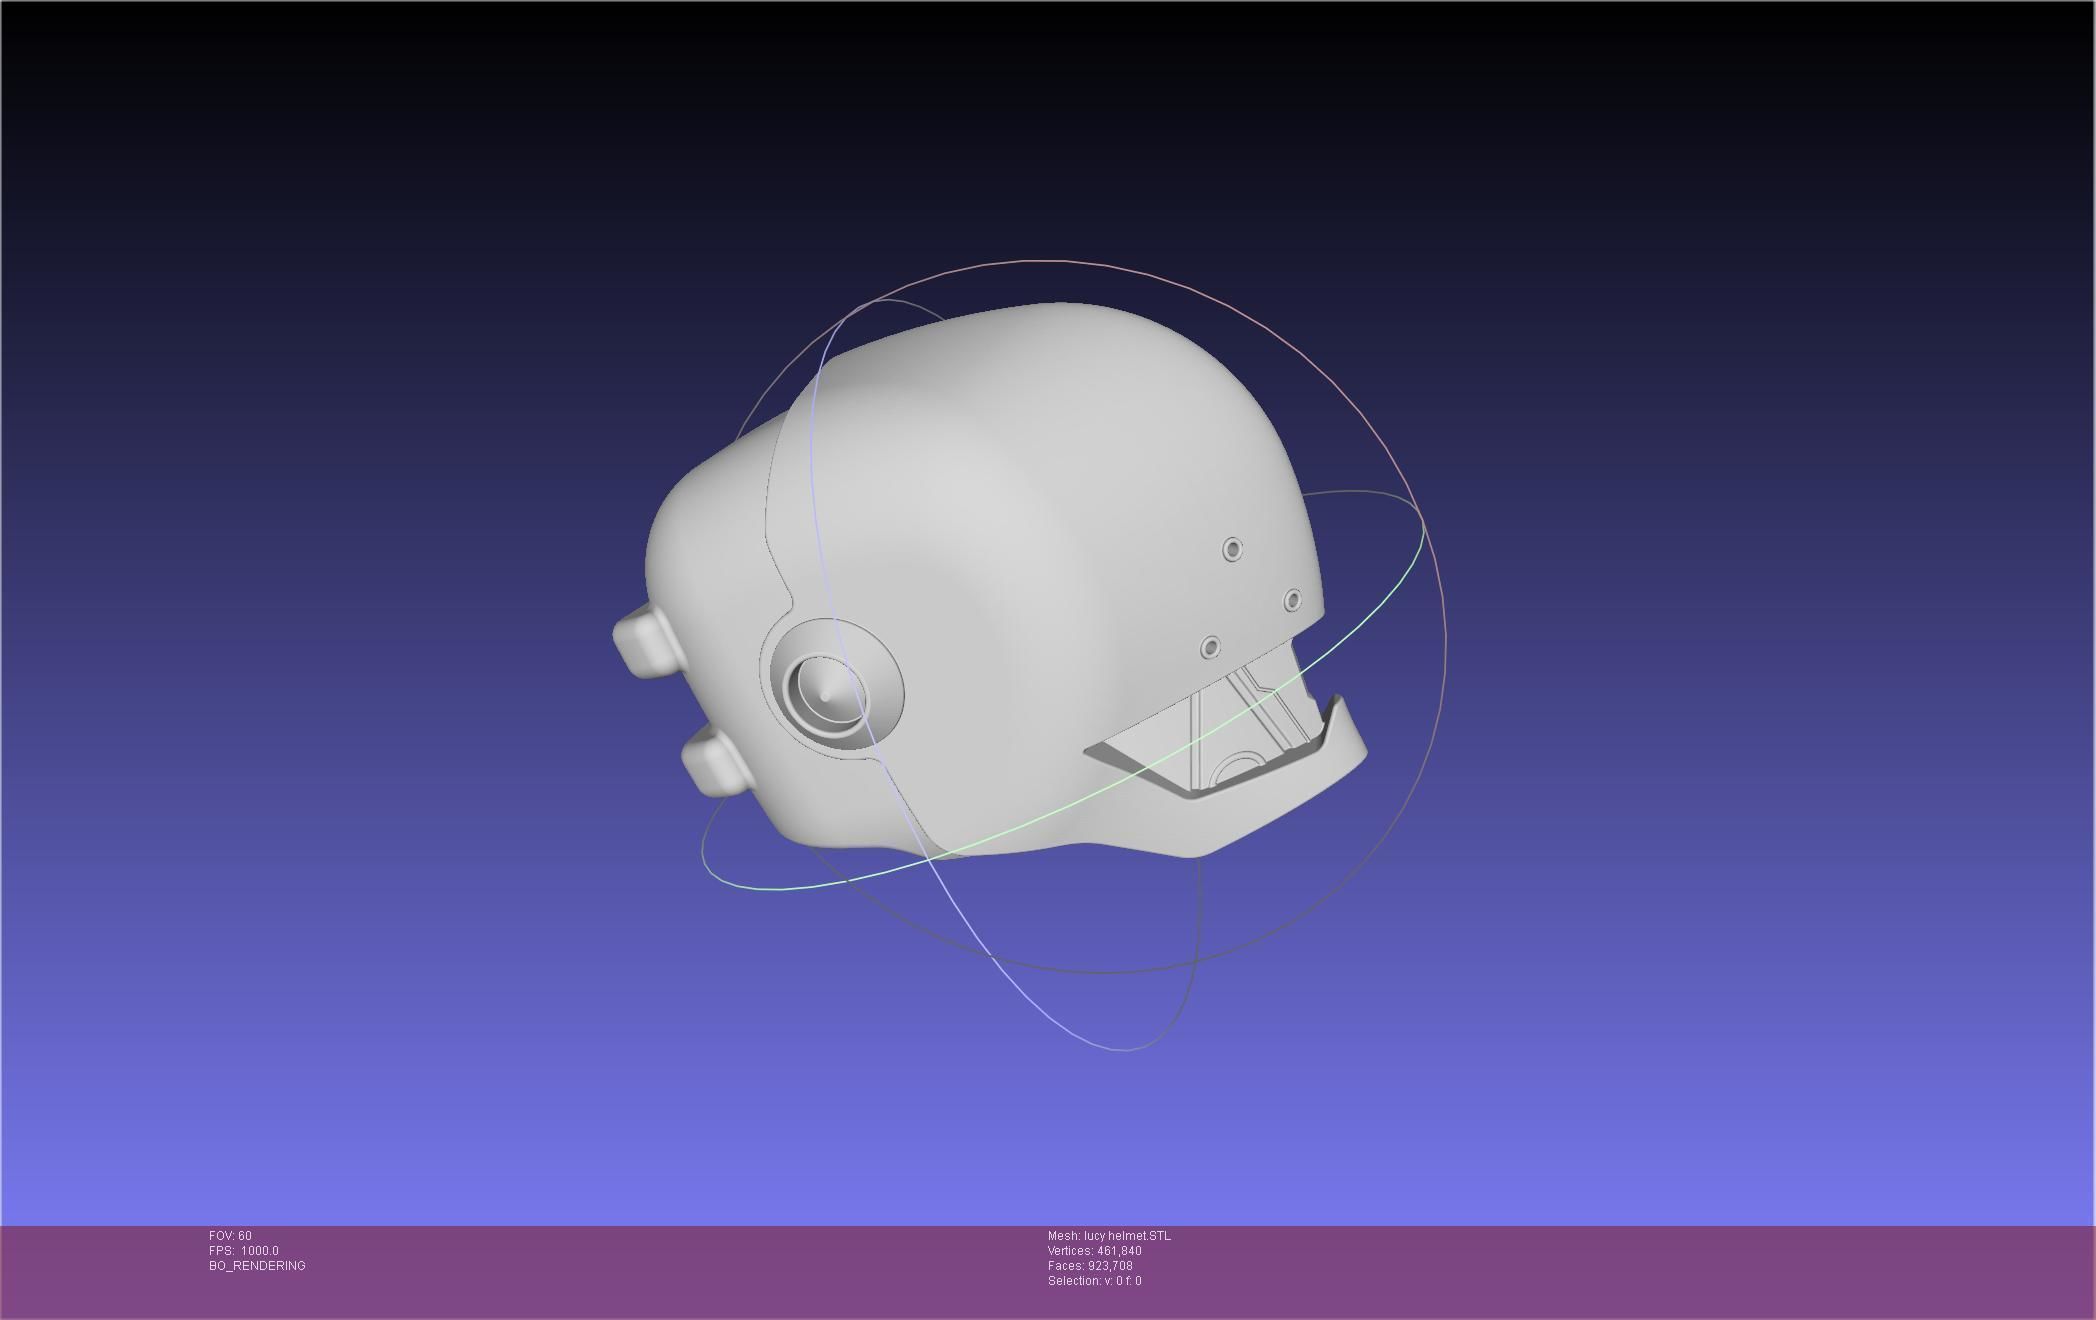Click the 'Mesh: lucy helmet.STL' label
The image size is (2096, 1320).
[x=1109, y=1236]
